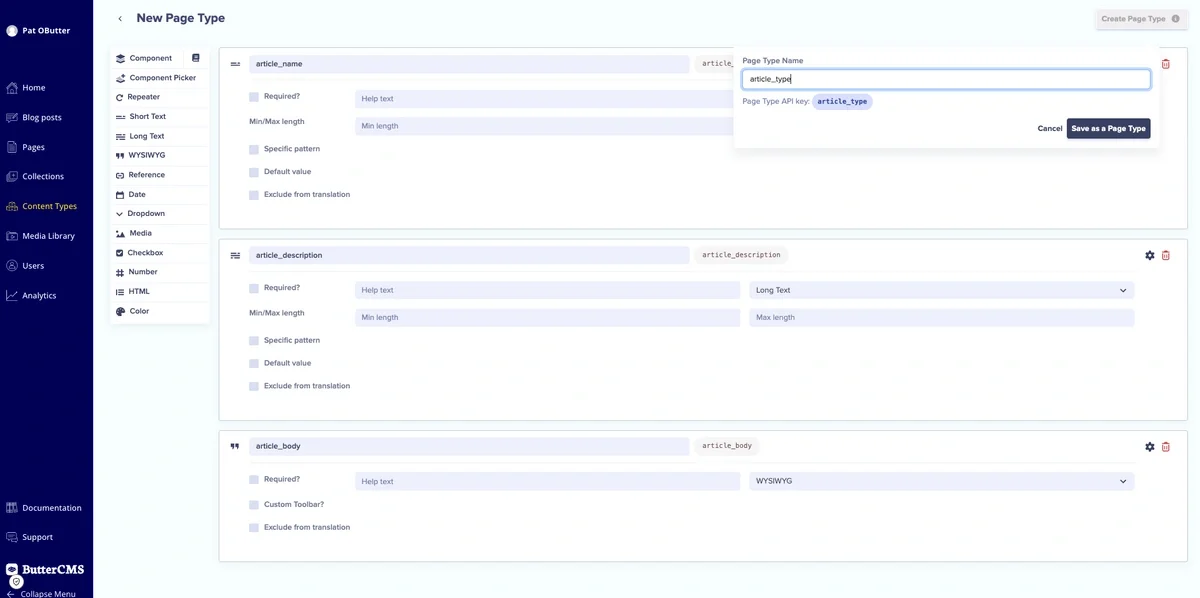This screenshot has width=1200, height=598.
Task: Go to Media Library in sidebar
Action: (x=48, y=236)
